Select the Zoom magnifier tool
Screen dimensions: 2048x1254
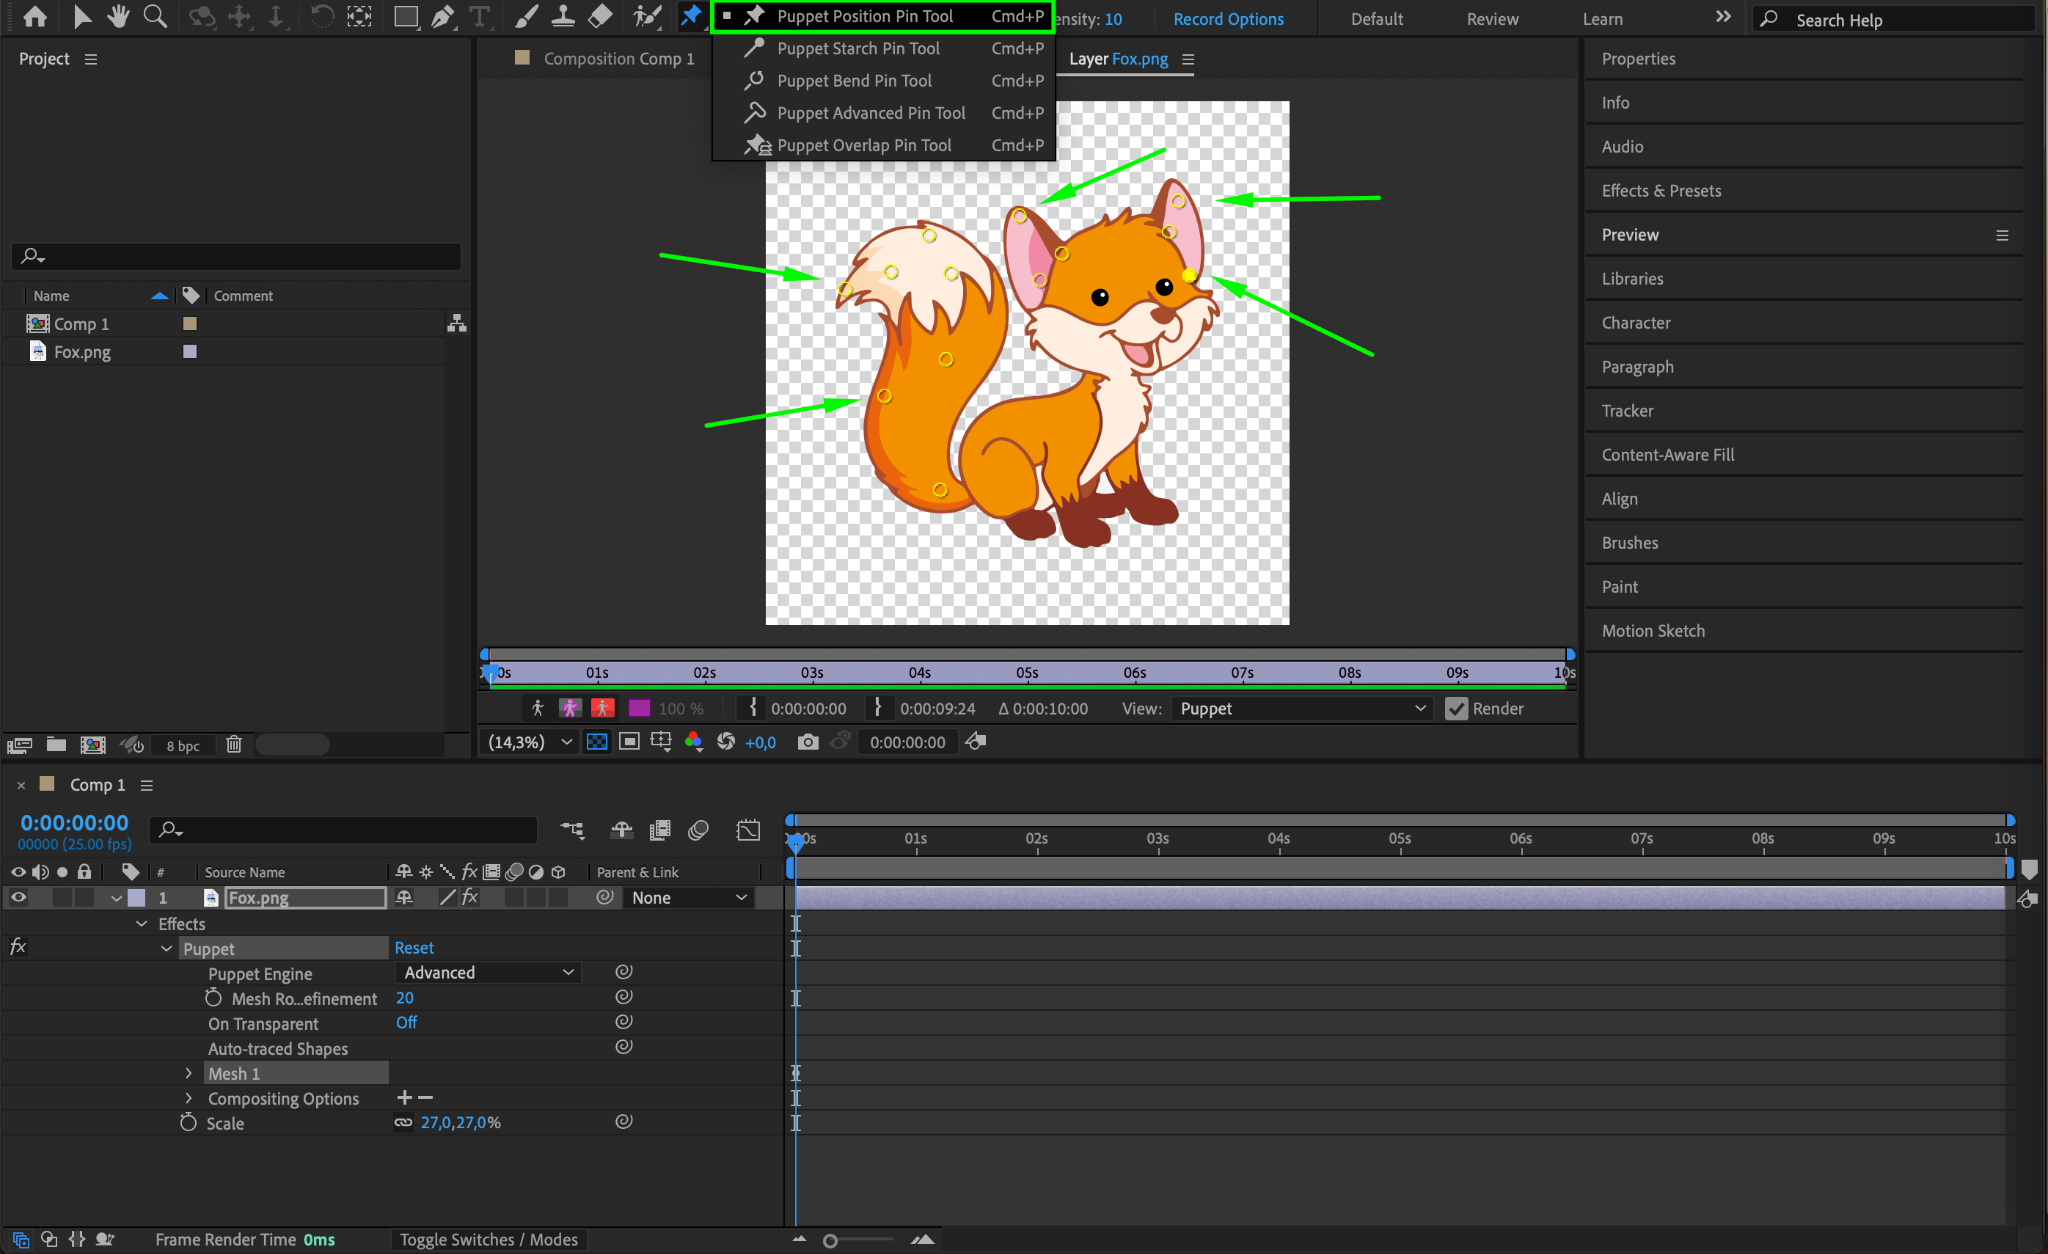(155, 17)
